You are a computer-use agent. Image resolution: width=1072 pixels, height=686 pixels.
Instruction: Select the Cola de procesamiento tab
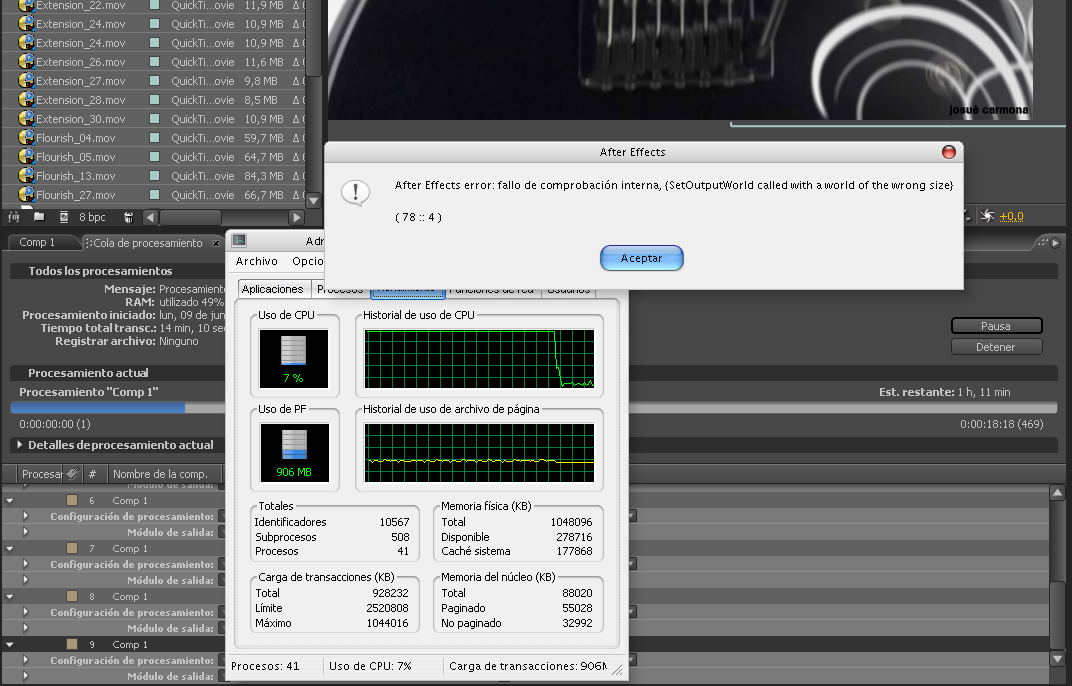148,243
